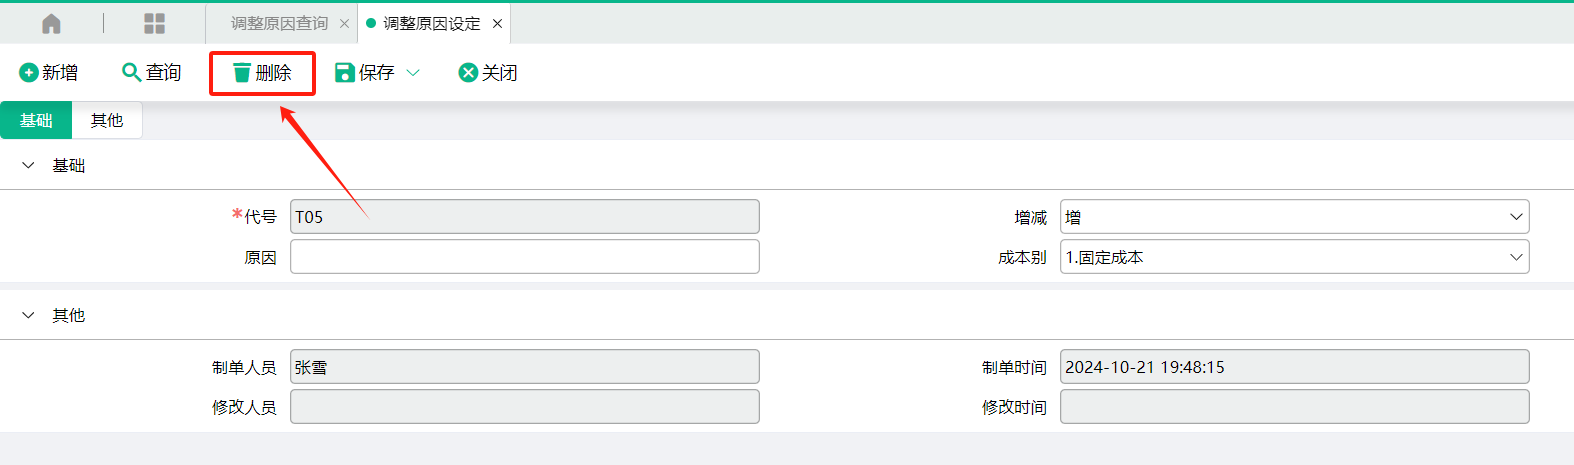Click the 新增 plus icon
Viewport: 1574px width, 465px height.
(29, 73)
